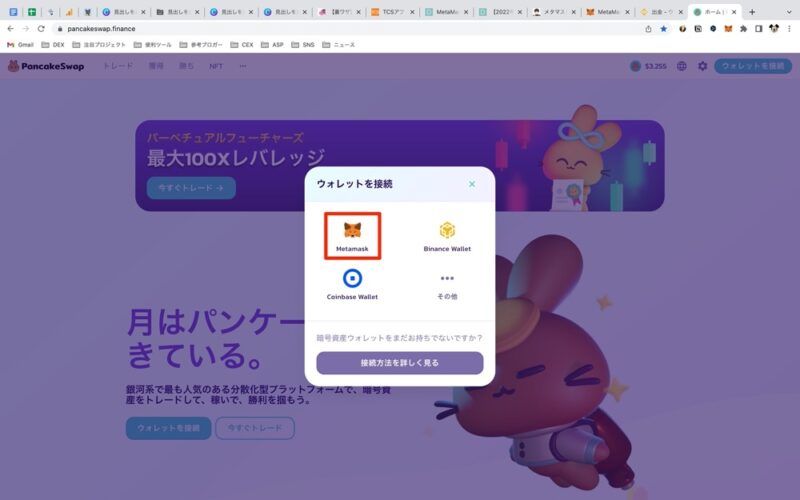Open the first dark circular extension icon
Screen dimensions: 800x500
point(682,29)
